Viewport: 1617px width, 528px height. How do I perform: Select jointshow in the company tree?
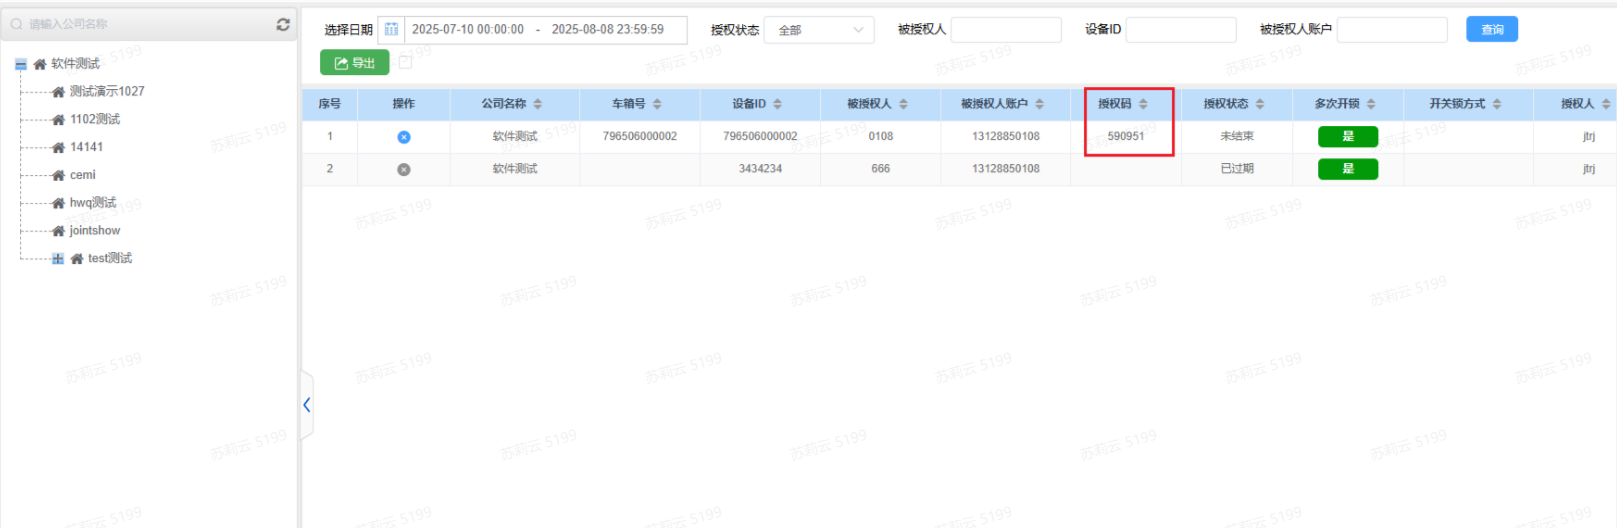pyautogui.click(x=95, y=231)
